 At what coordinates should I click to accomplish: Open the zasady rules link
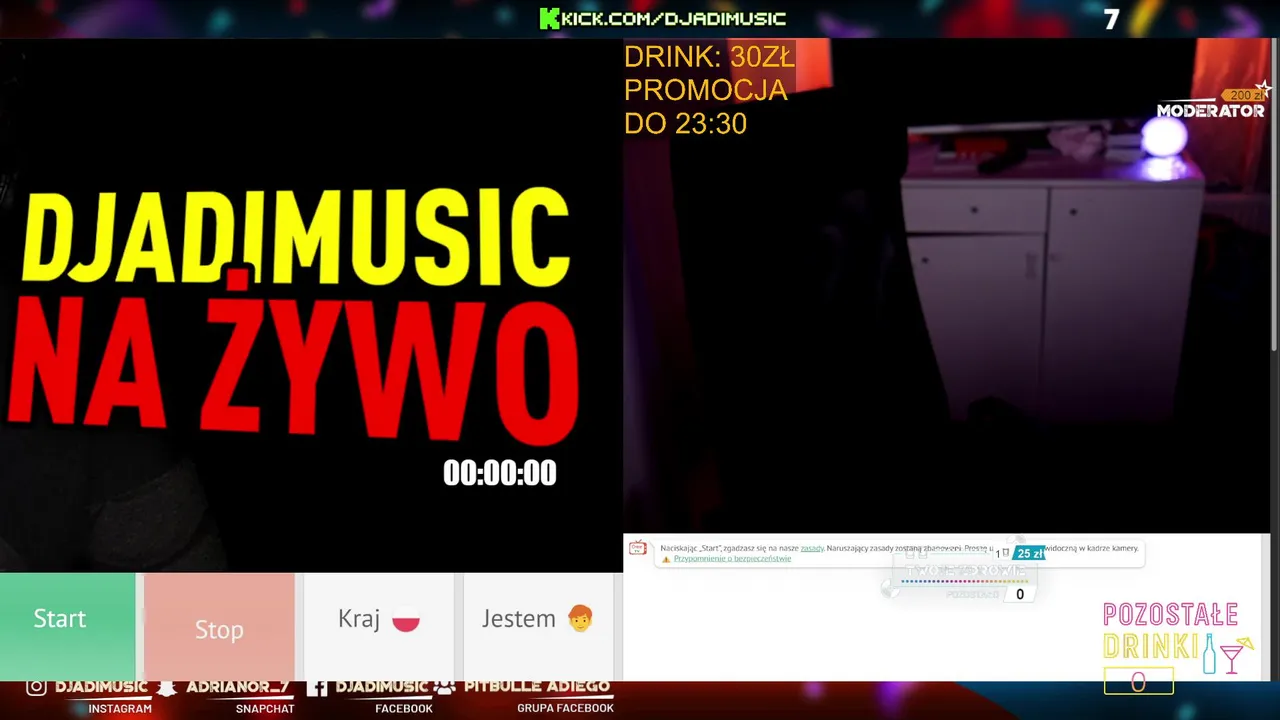[x=812, y=548]
